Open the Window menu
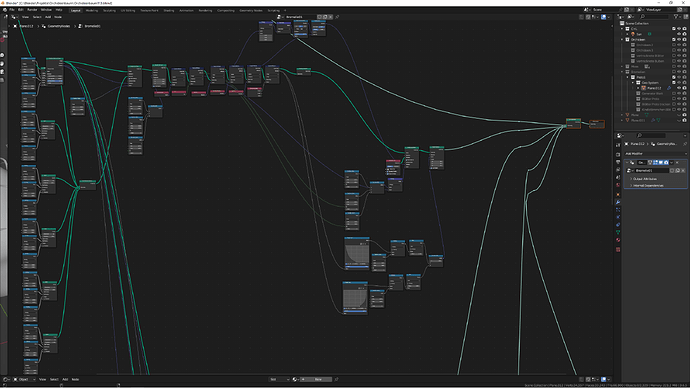The image size is (690, 388). [x=46, y=10]
